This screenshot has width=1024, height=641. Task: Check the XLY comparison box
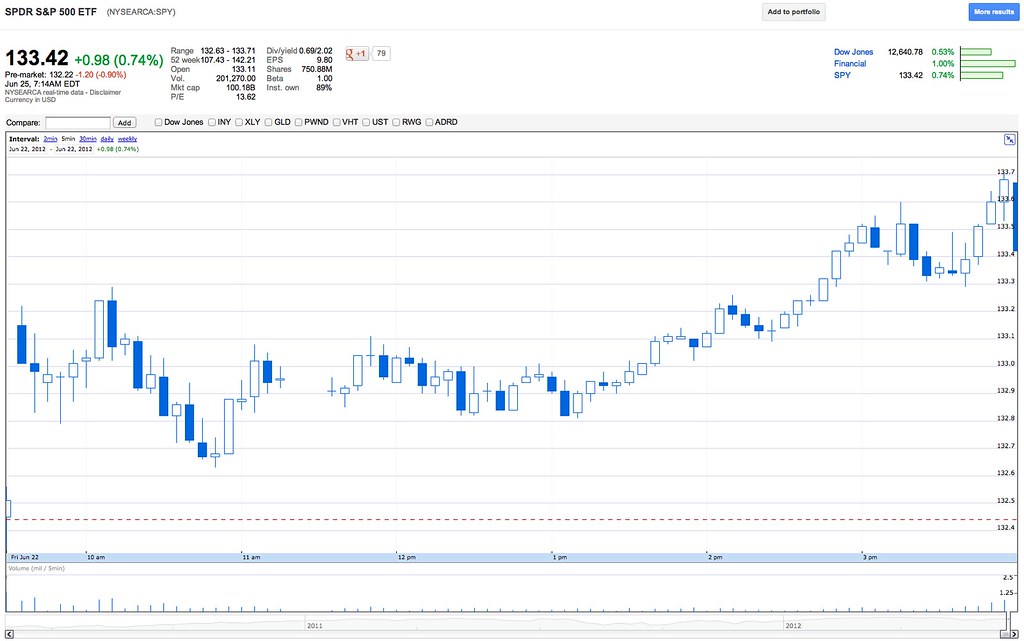239,122
